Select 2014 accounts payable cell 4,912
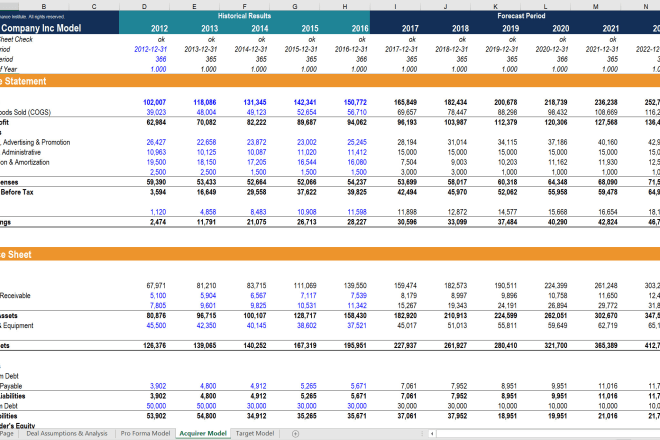660x440 pixels. coord(258,386)
